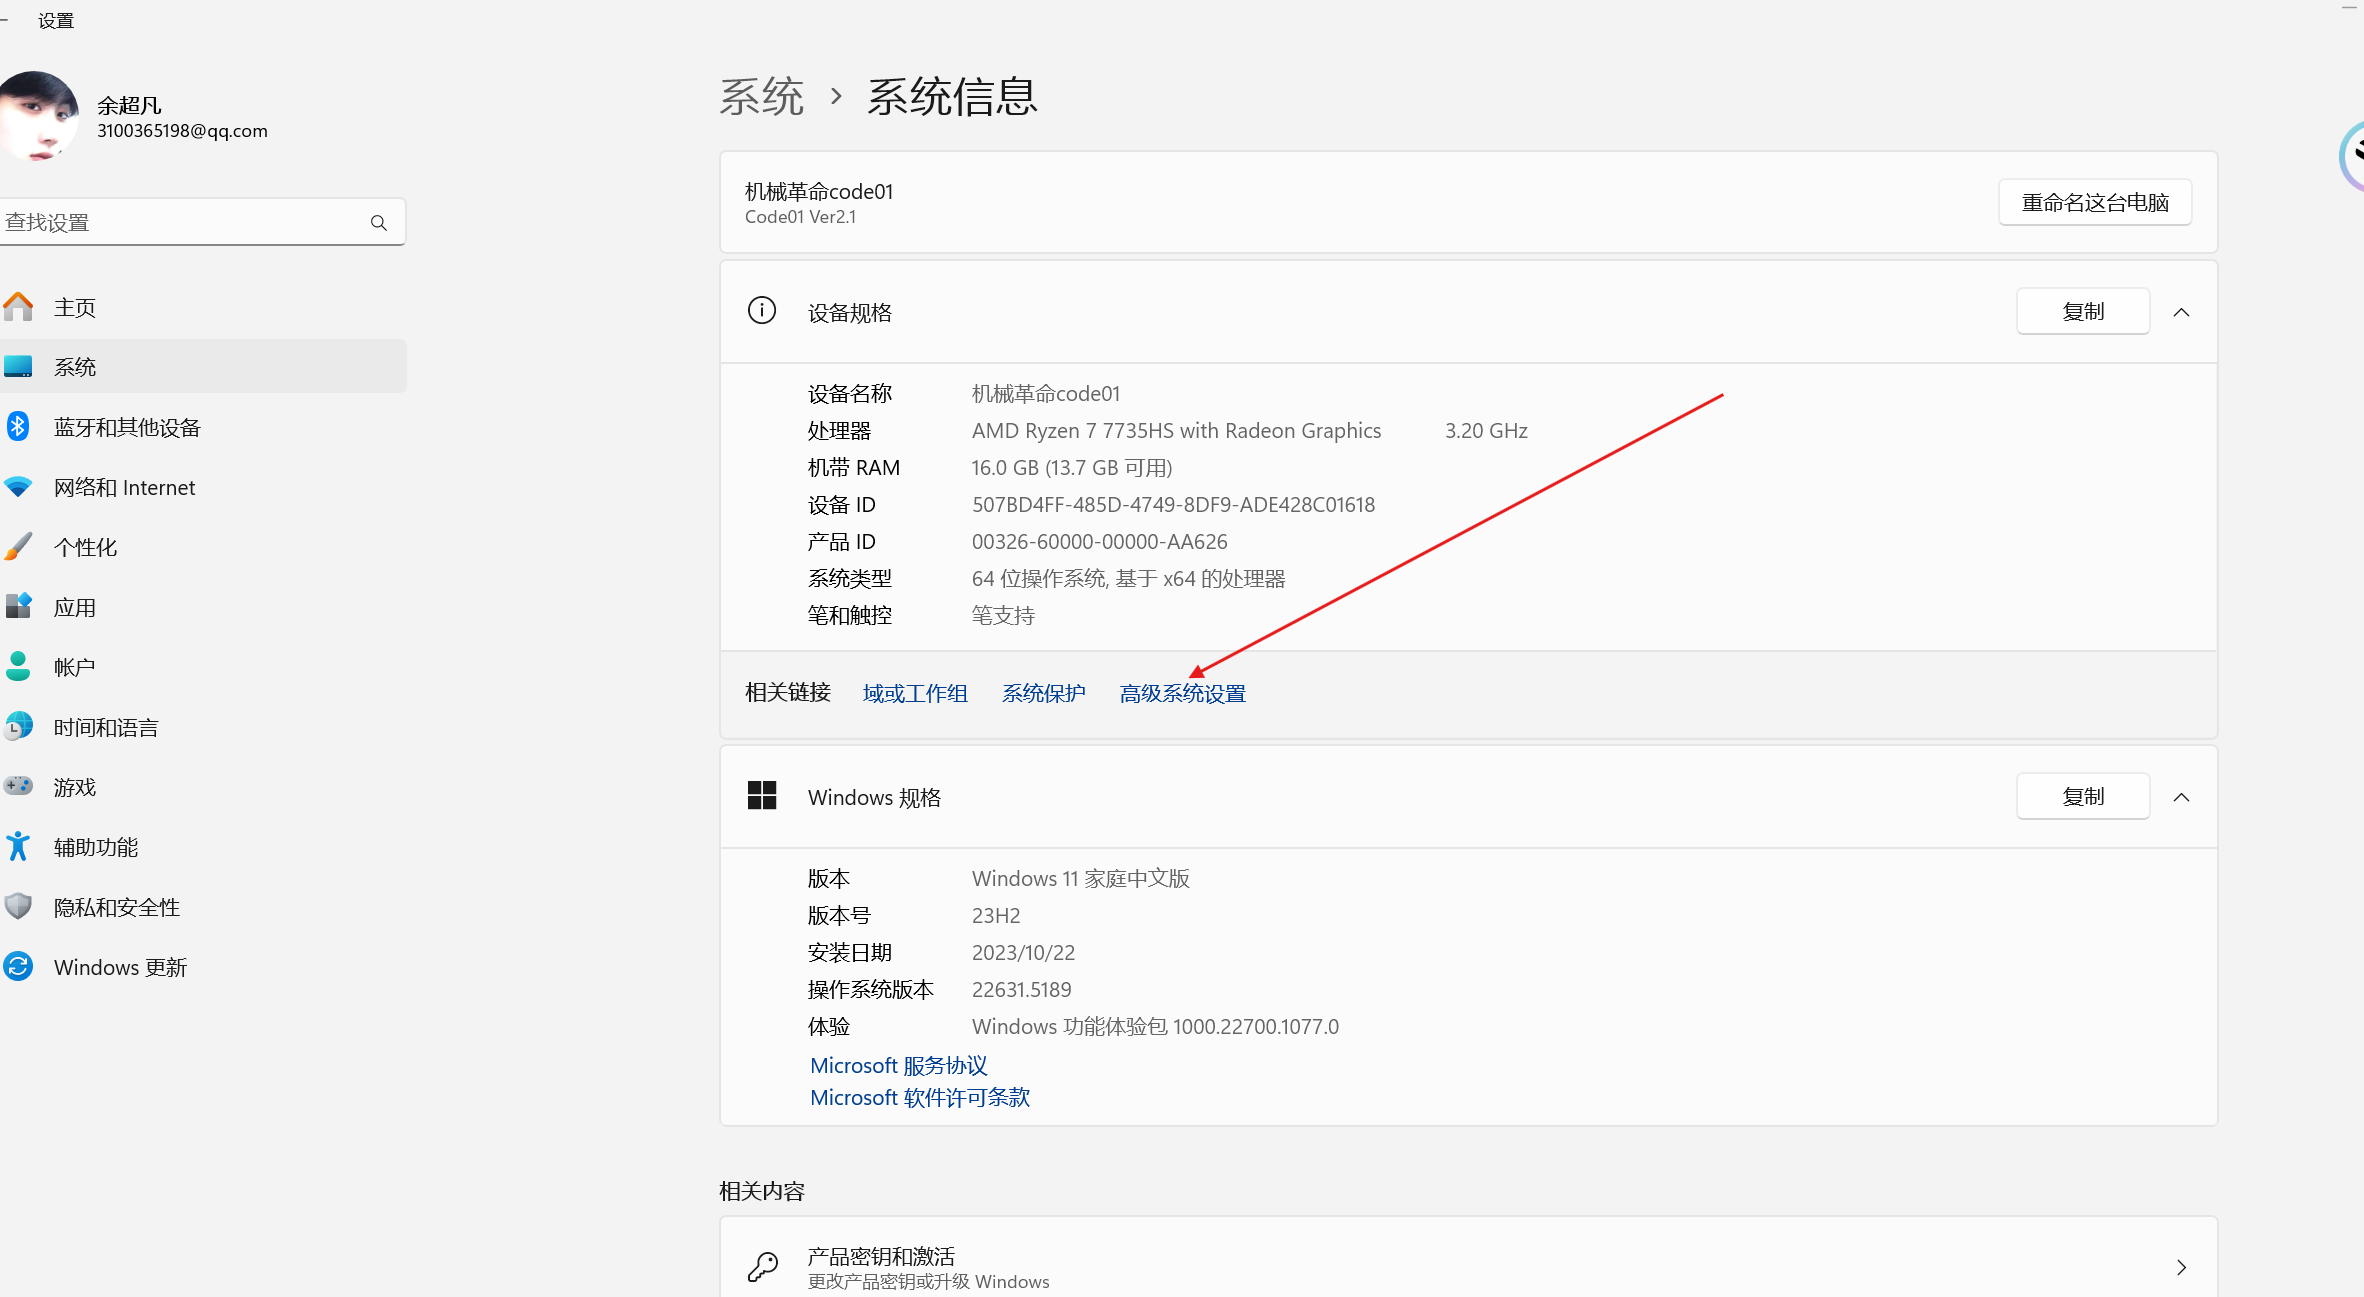Expand 产品密钥和激活 item

click(x=2181, y=1266)
